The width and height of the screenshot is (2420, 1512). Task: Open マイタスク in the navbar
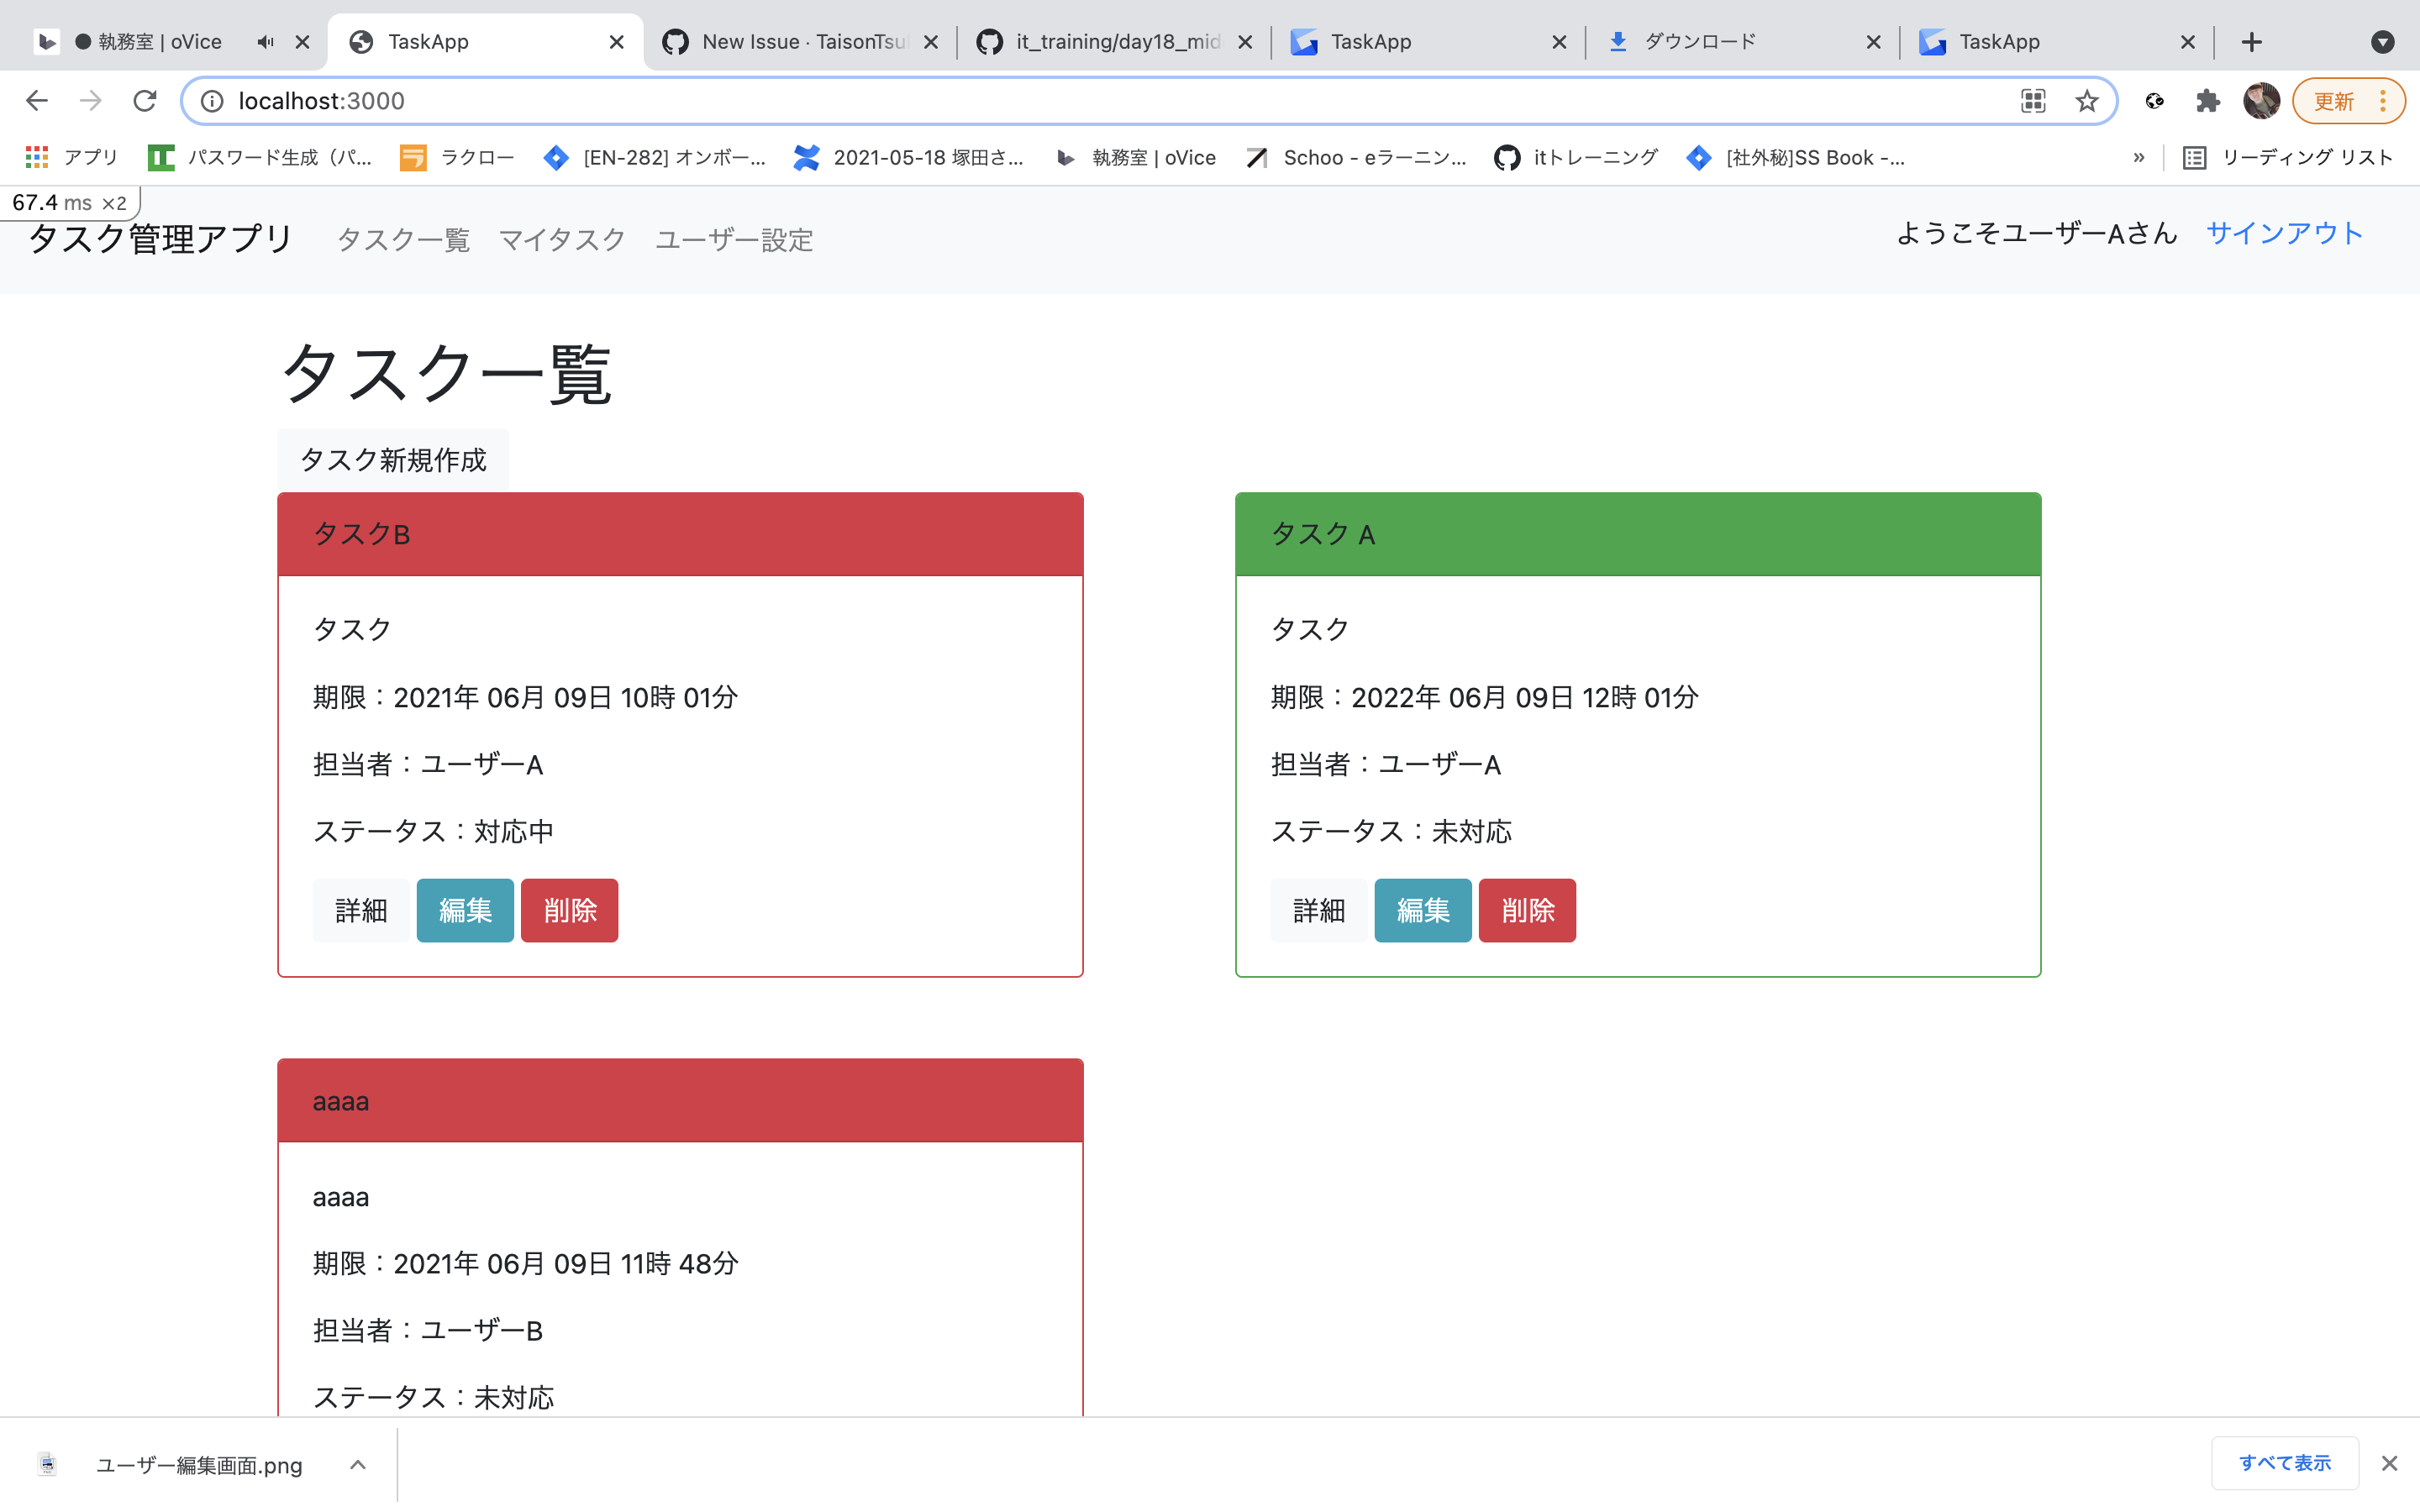pyautogui.click(x=562, y=240)
